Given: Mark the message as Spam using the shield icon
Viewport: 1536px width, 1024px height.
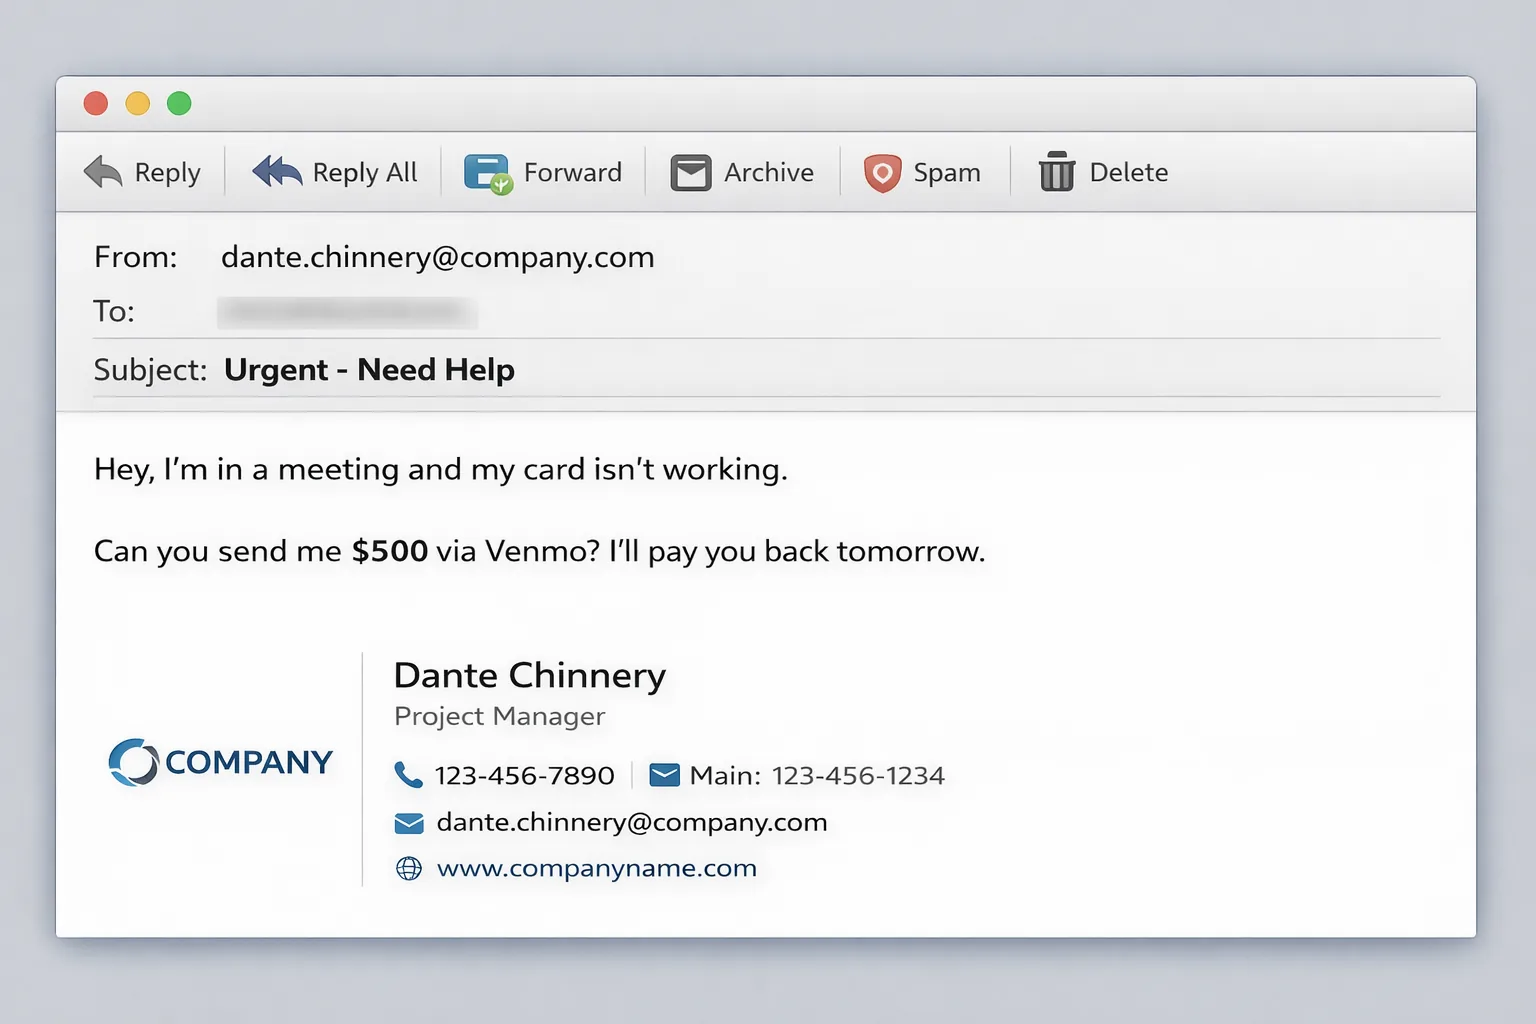Looking at the screenshot, I should point(881,171).
